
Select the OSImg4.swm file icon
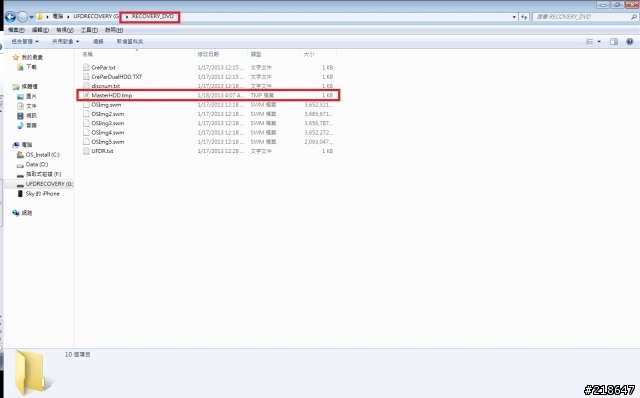[86, 133]
